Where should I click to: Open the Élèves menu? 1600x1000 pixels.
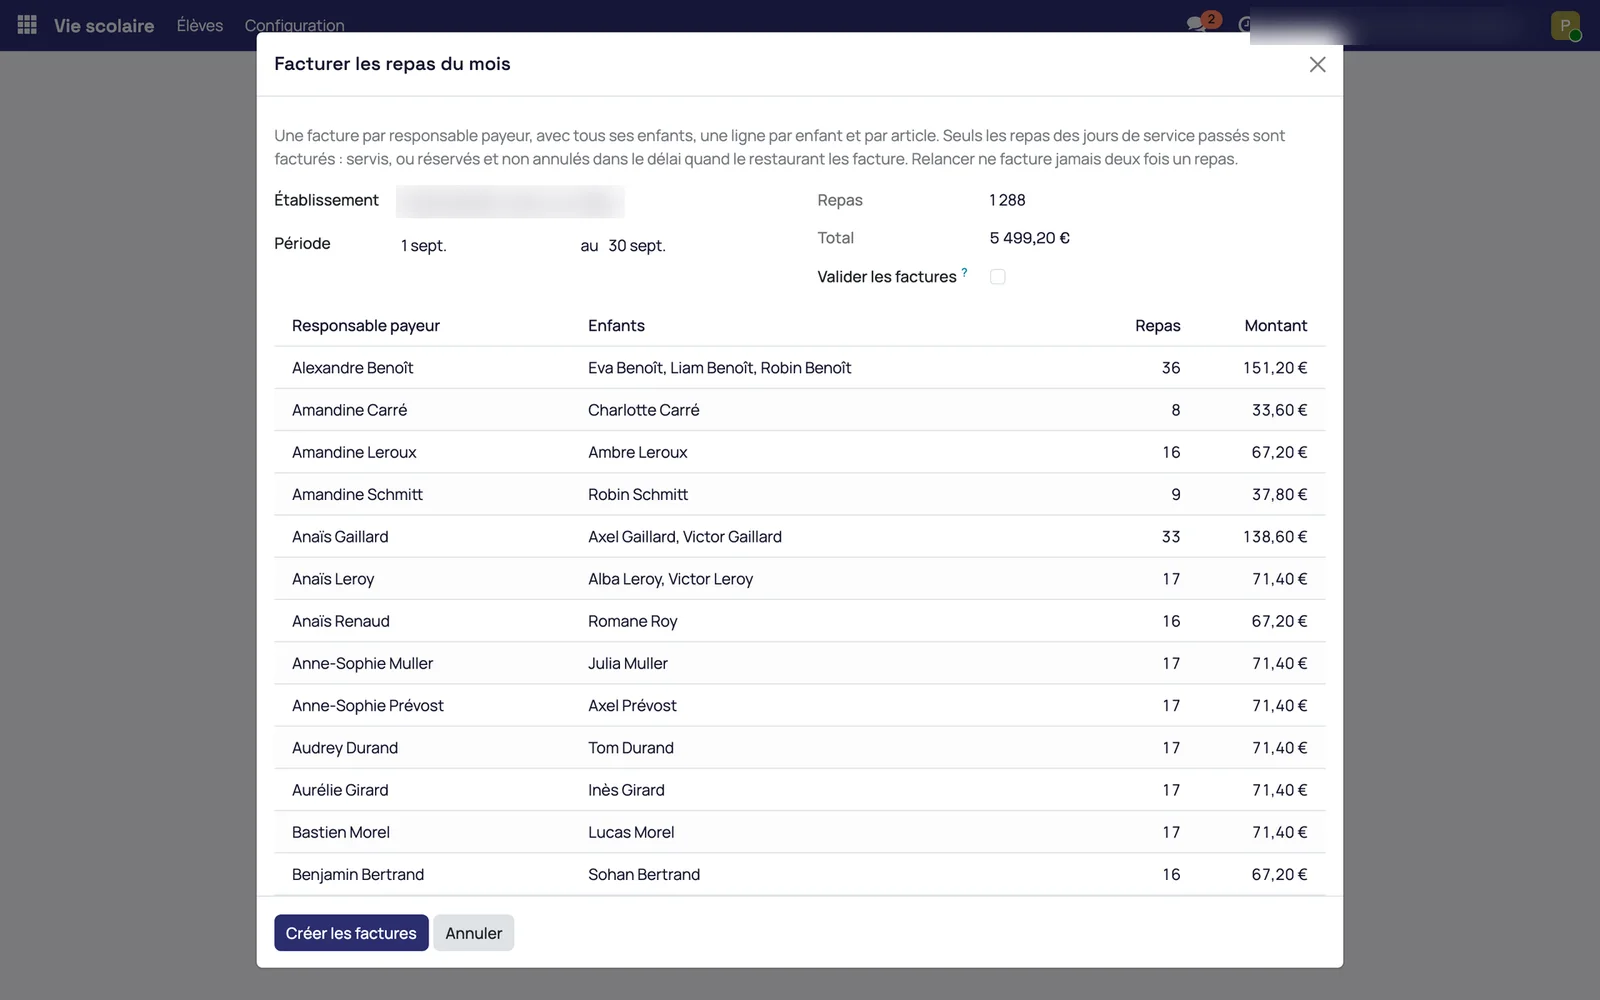coord(200,25)
